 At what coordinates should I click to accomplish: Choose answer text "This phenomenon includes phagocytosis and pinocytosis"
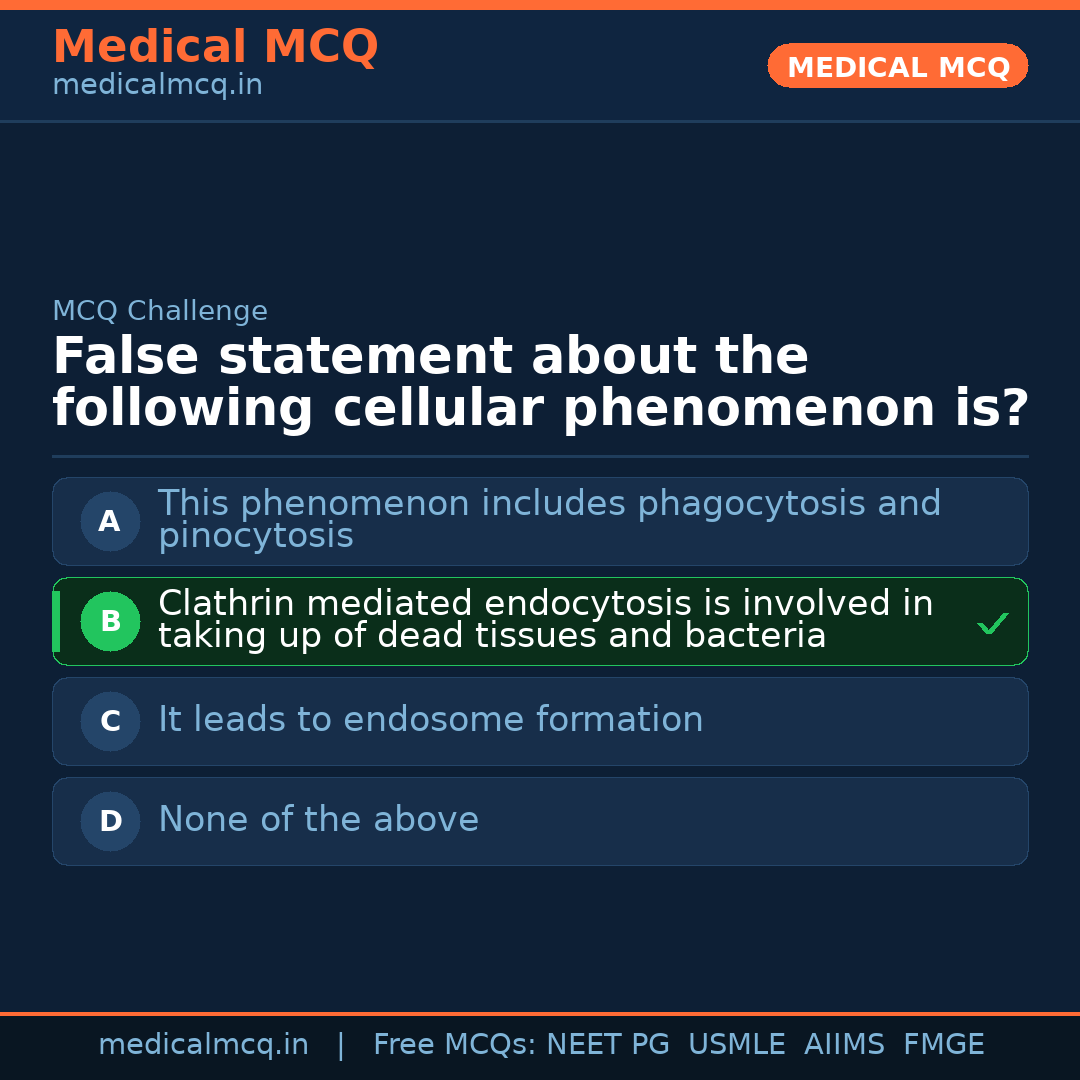click(x=549, y=519)
